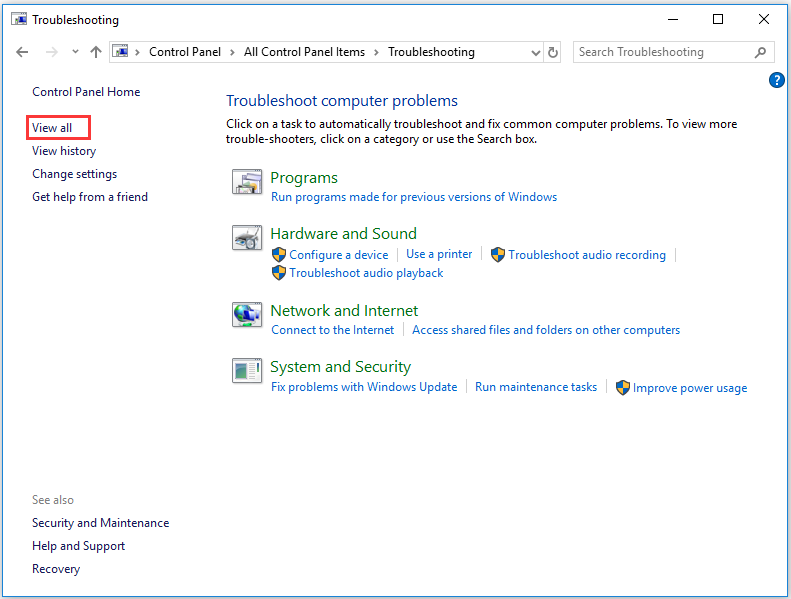
Task: Open Control Panel Home link
Action: pyautogui.click(x=86, y=92)
